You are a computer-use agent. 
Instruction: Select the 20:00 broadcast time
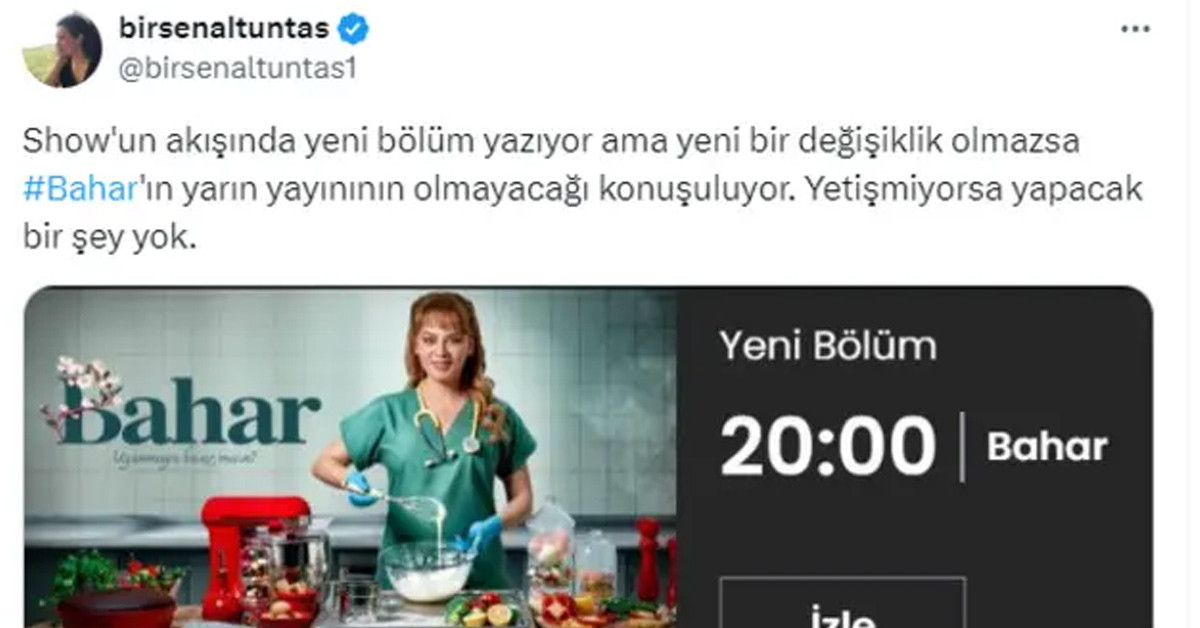tap(827, 445)
